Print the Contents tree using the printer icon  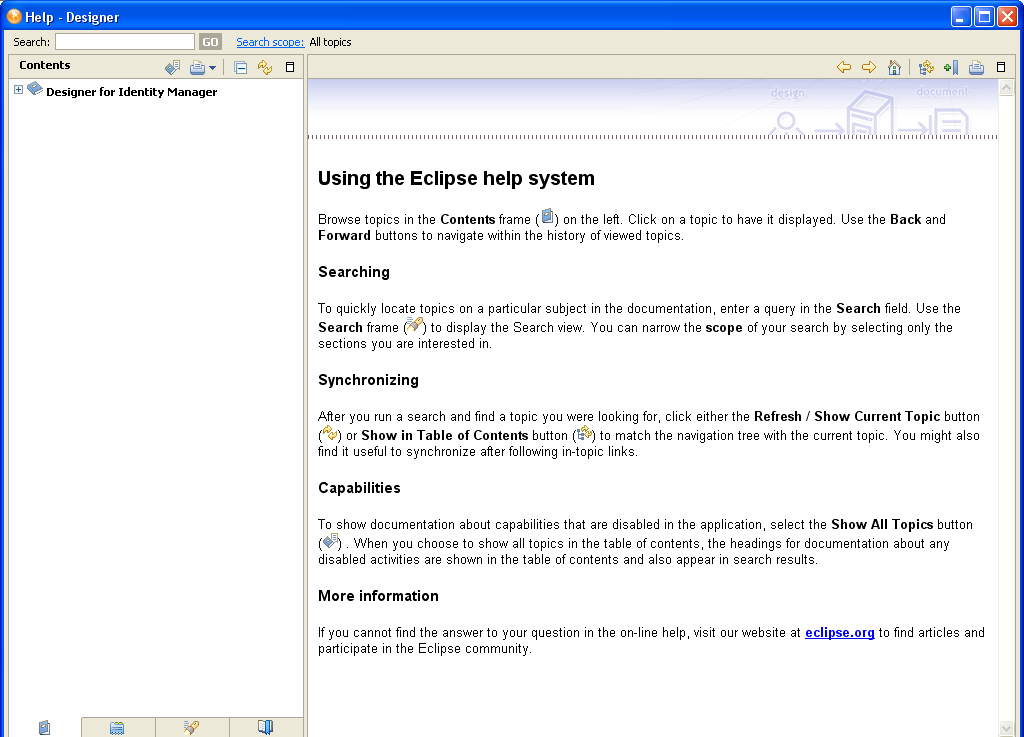(198, 67)
